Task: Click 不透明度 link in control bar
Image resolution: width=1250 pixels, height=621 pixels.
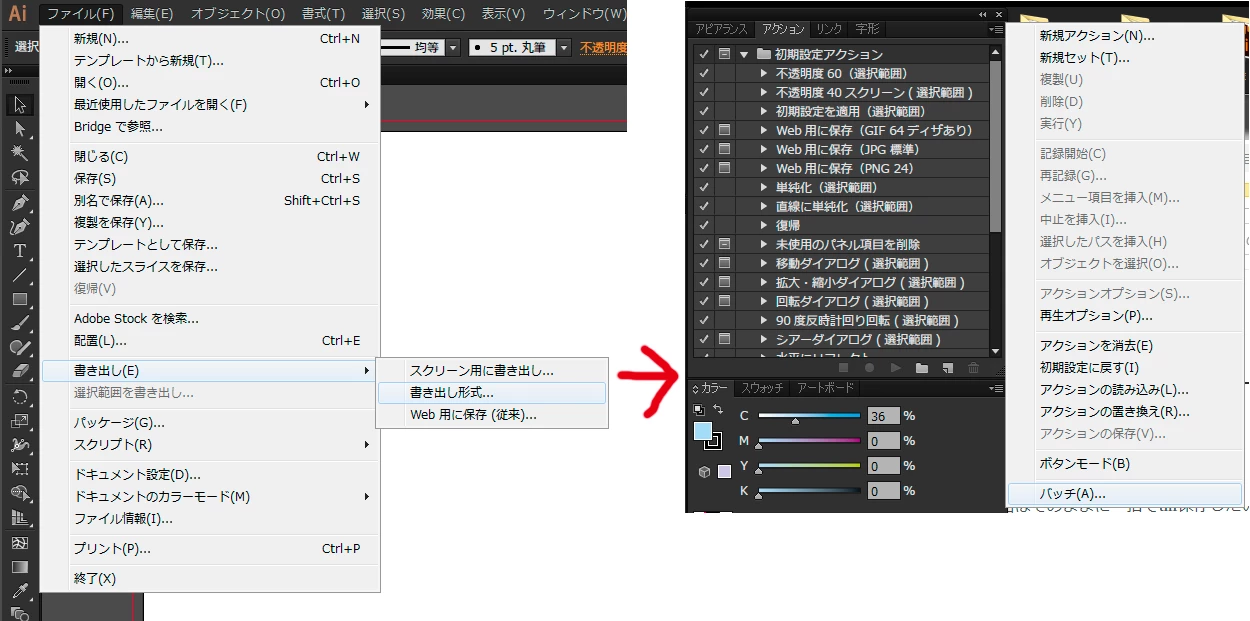Action: tap(603, 47)
